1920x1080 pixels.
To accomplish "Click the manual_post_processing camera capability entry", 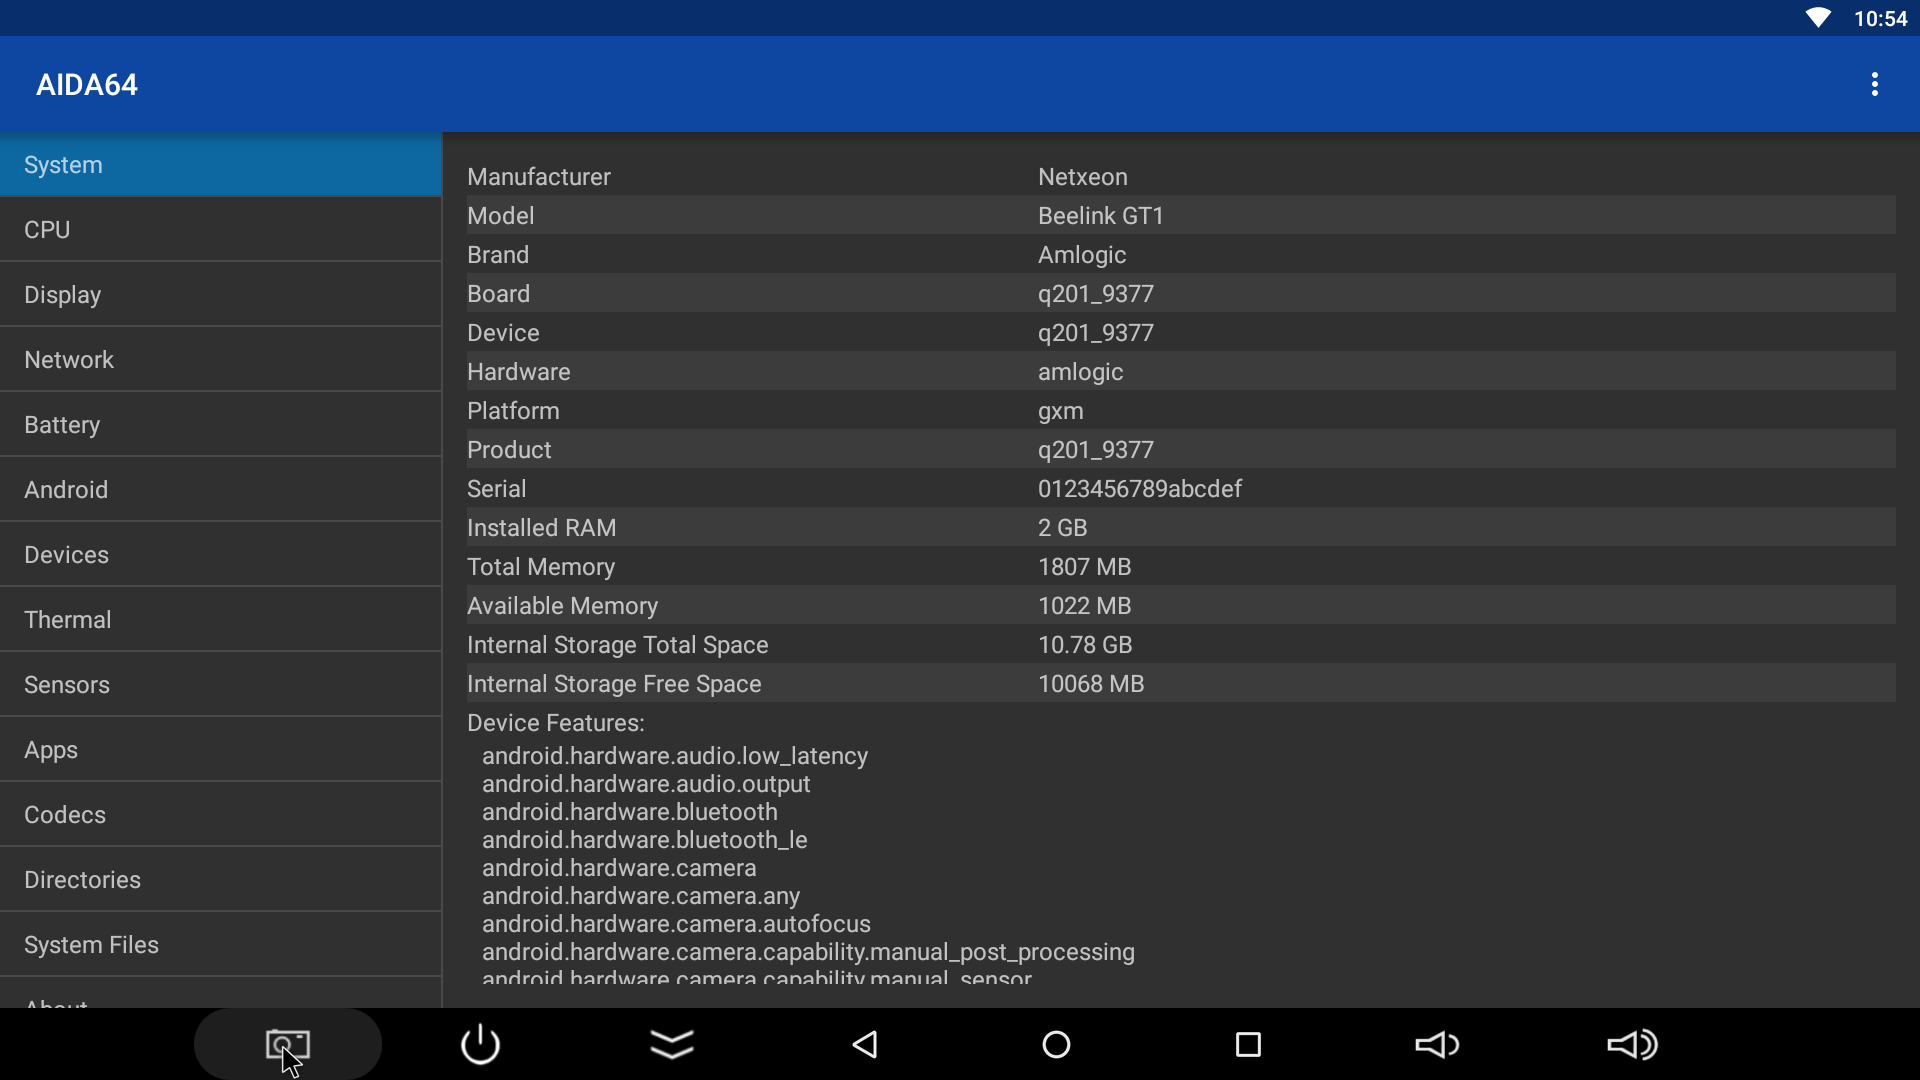I will (808, 952).
